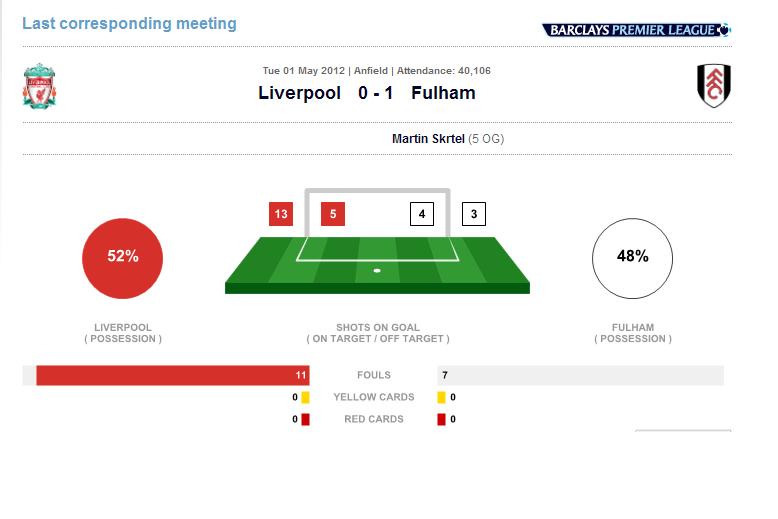
Task: Click Fulham's yellow card icon
Action: click(x=441, y=397)
